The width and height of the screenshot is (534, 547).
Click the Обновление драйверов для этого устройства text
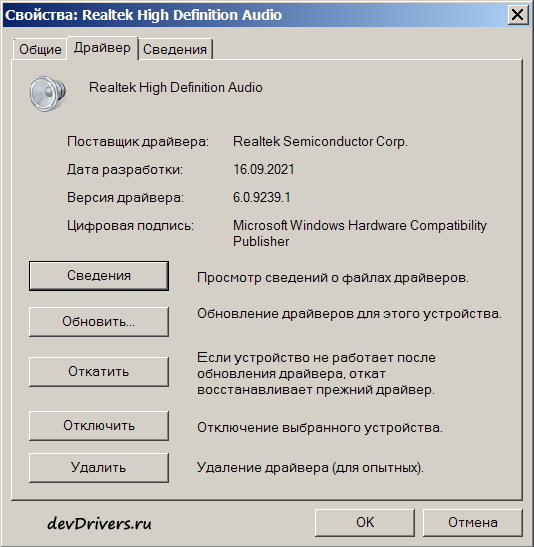pos(349,314)
